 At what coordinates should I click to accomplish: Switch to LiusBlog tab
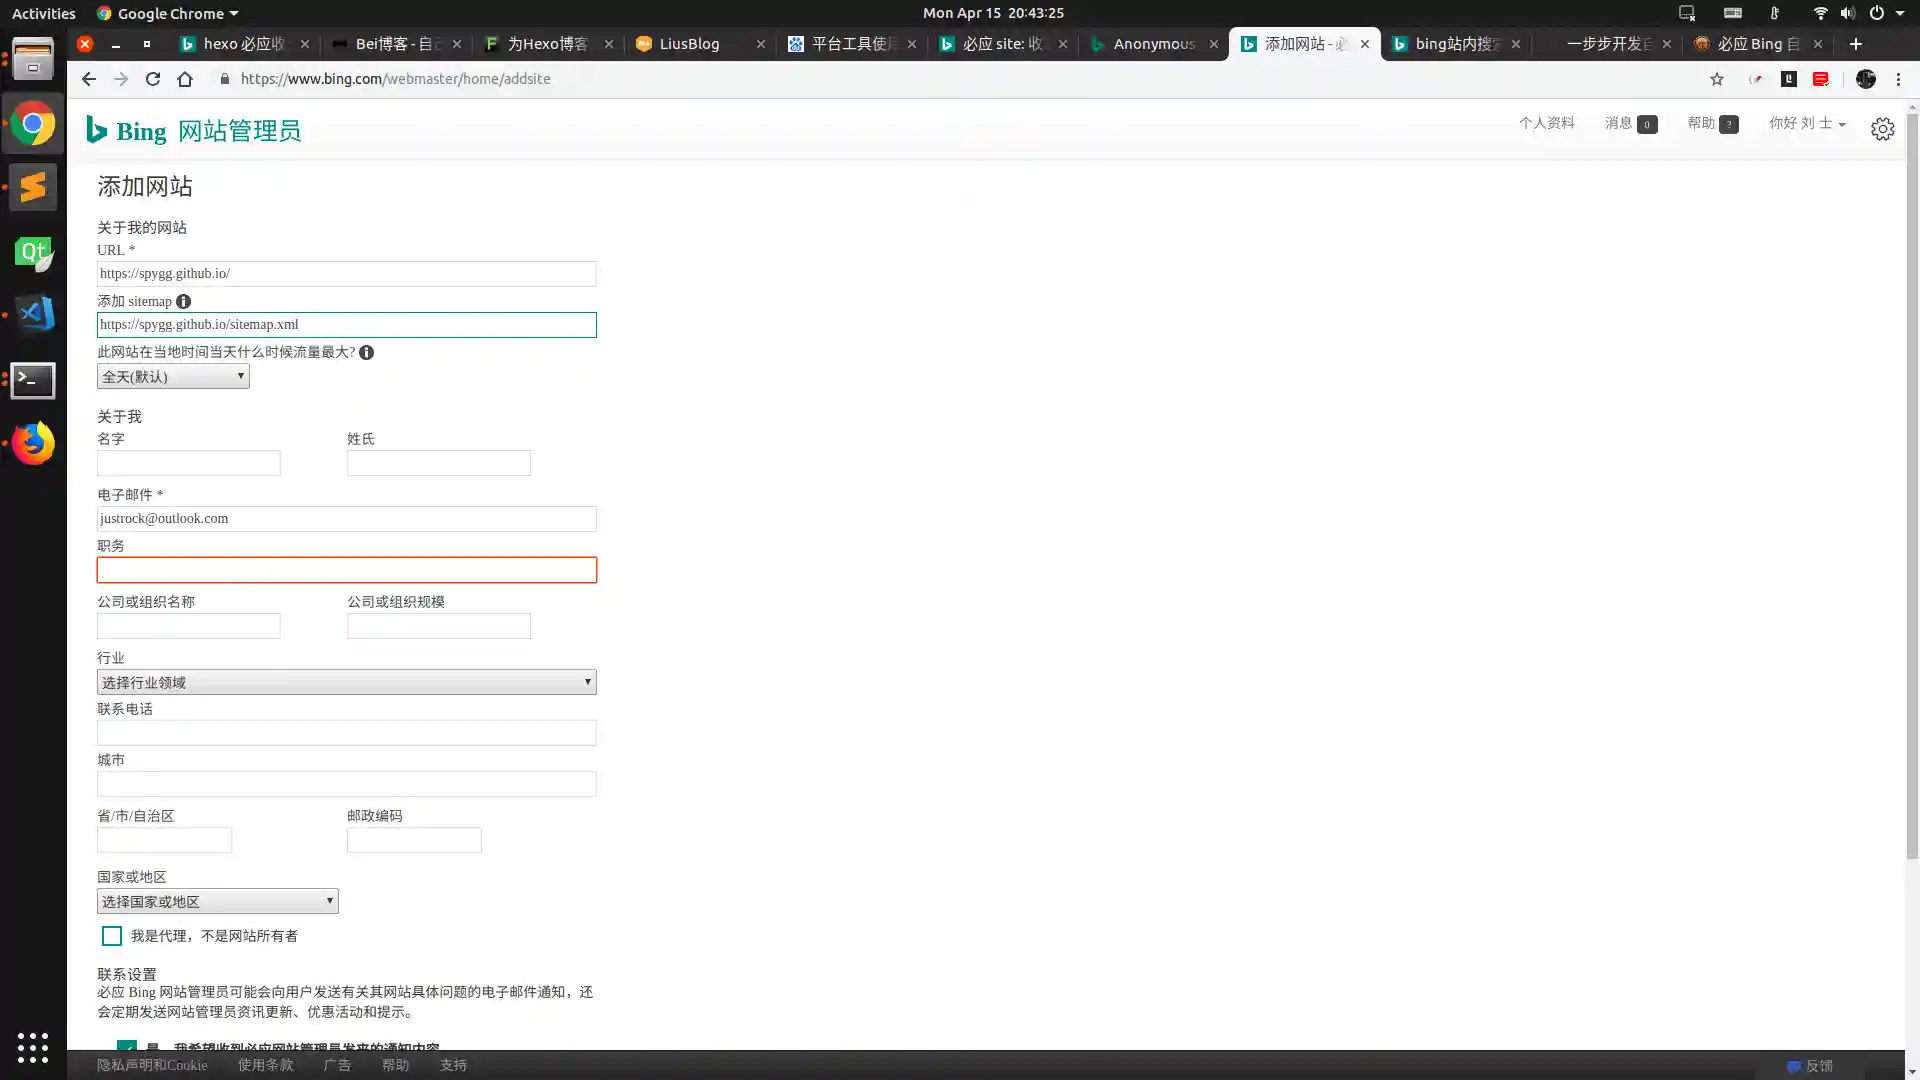click(698, 44)
